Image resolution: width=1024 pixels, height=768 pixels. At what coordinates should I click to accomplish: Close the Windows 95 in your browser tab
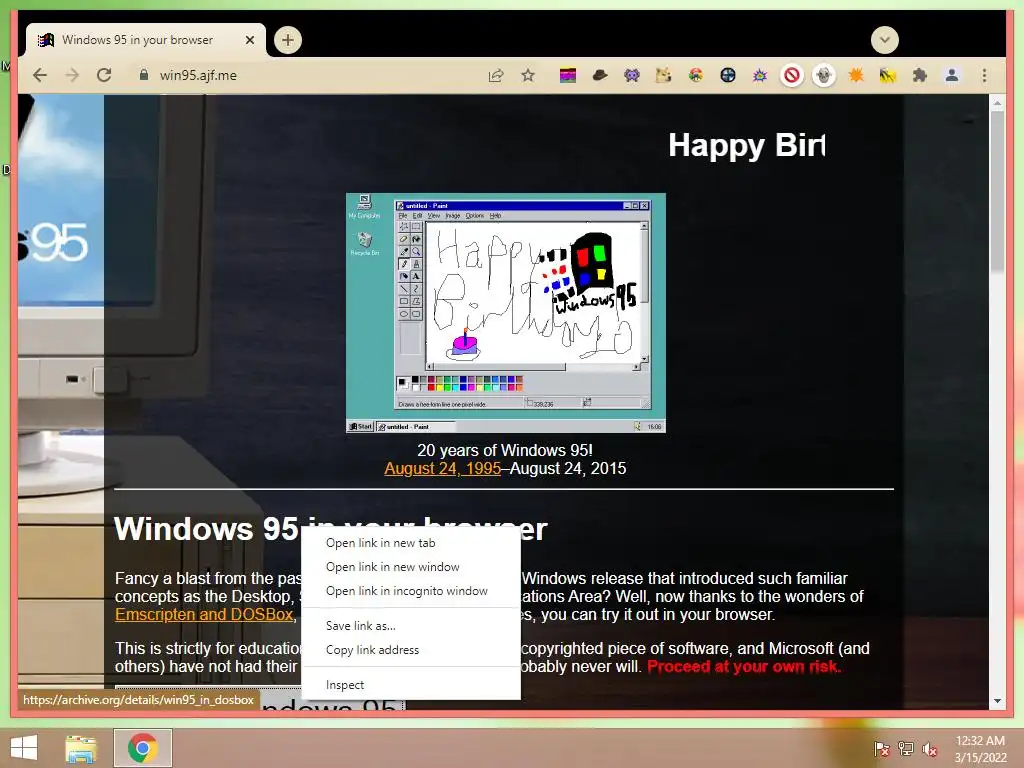point(249,40)
